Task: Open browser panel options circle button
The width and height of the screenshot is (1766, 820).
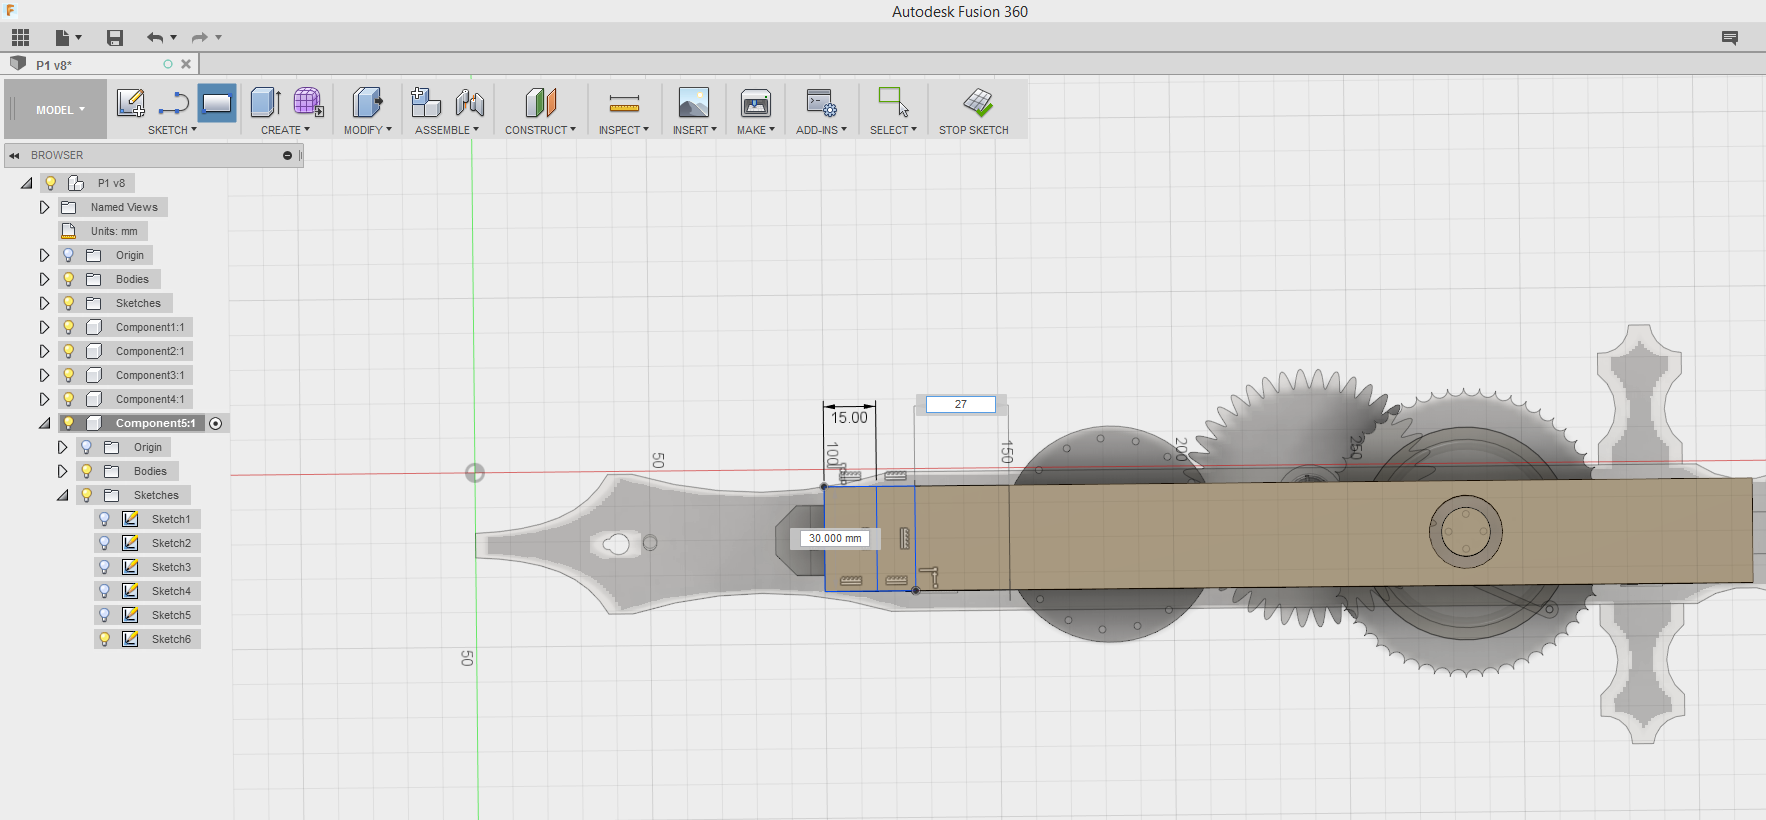Action: 287,155
